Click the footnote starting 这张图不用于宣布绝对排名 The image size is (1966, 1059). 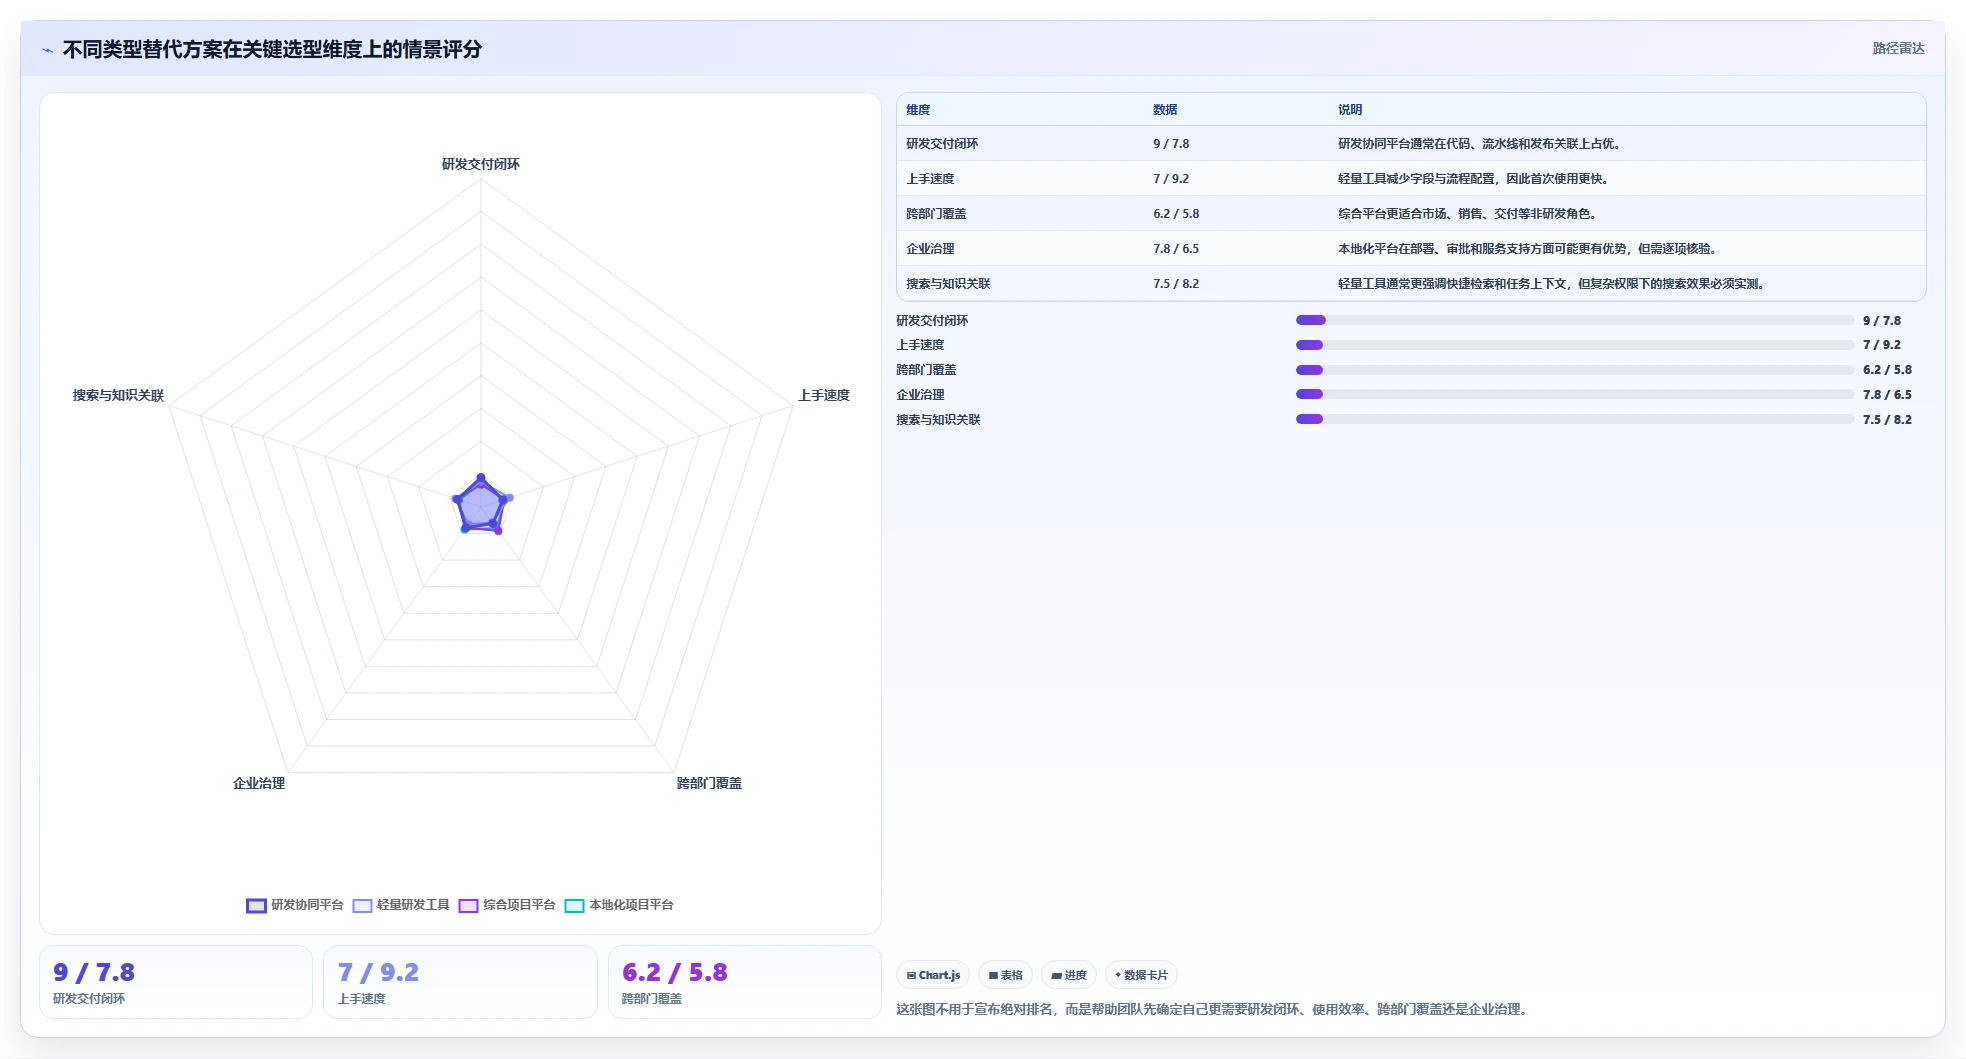click(1213, 1009)
